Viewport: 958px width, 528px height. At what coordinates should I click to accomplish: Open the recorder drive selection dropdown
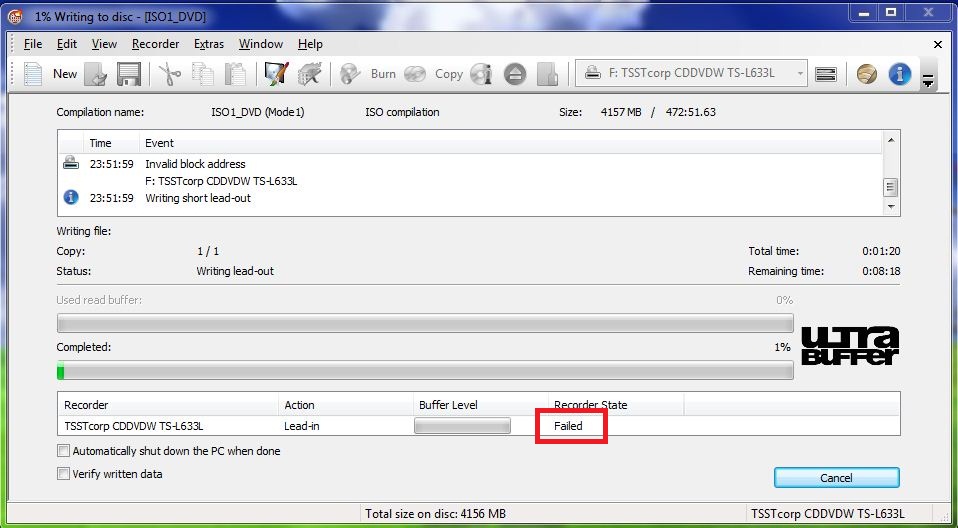[797, 73]
